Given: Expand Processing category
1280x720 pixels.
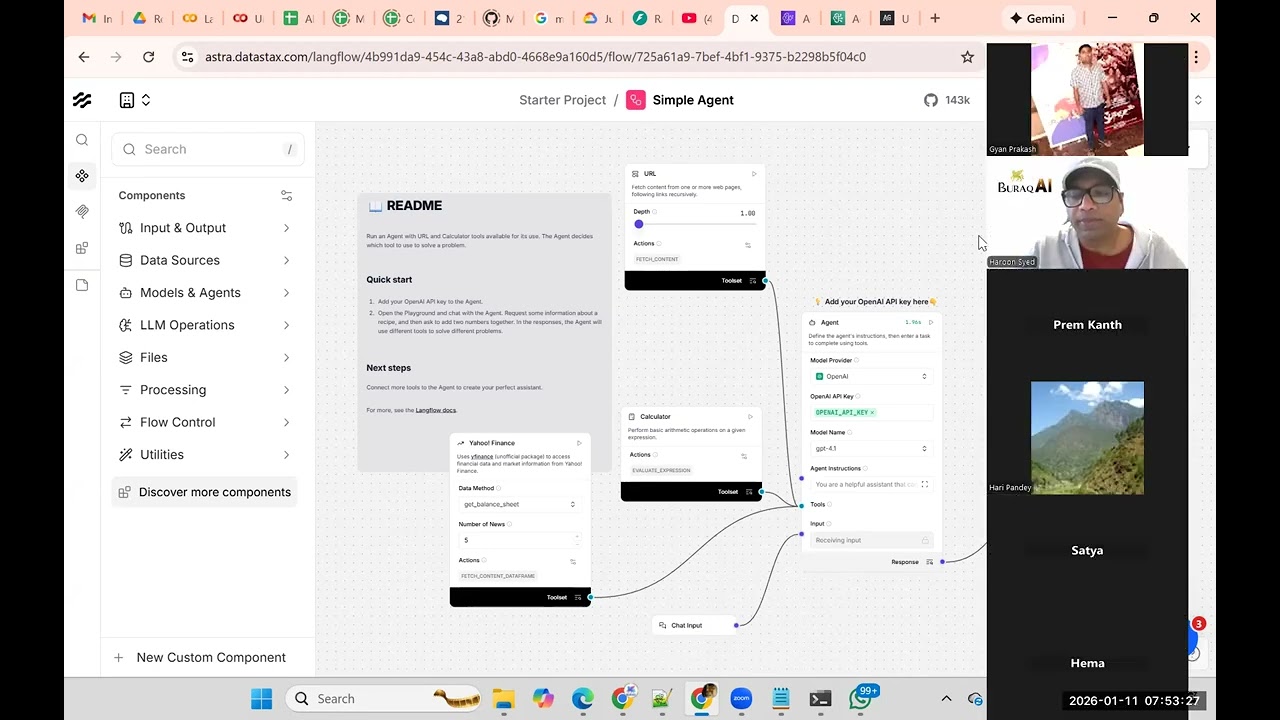Looking at the screenshot, I should click(205, 390).
